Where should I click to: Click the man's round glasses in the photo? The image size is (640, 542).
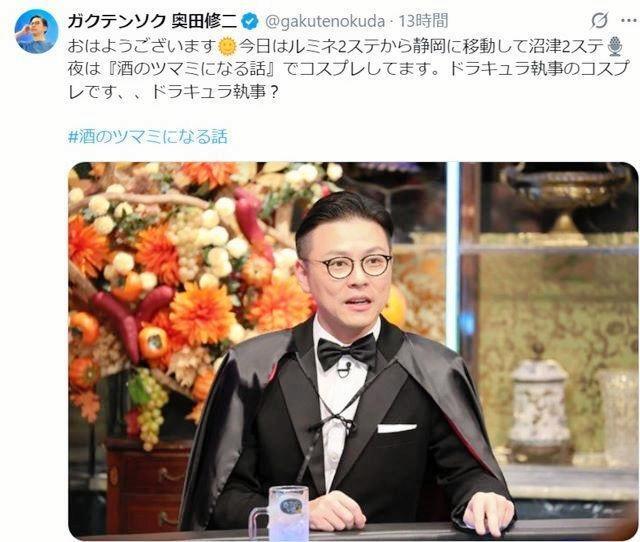point(353,265)
